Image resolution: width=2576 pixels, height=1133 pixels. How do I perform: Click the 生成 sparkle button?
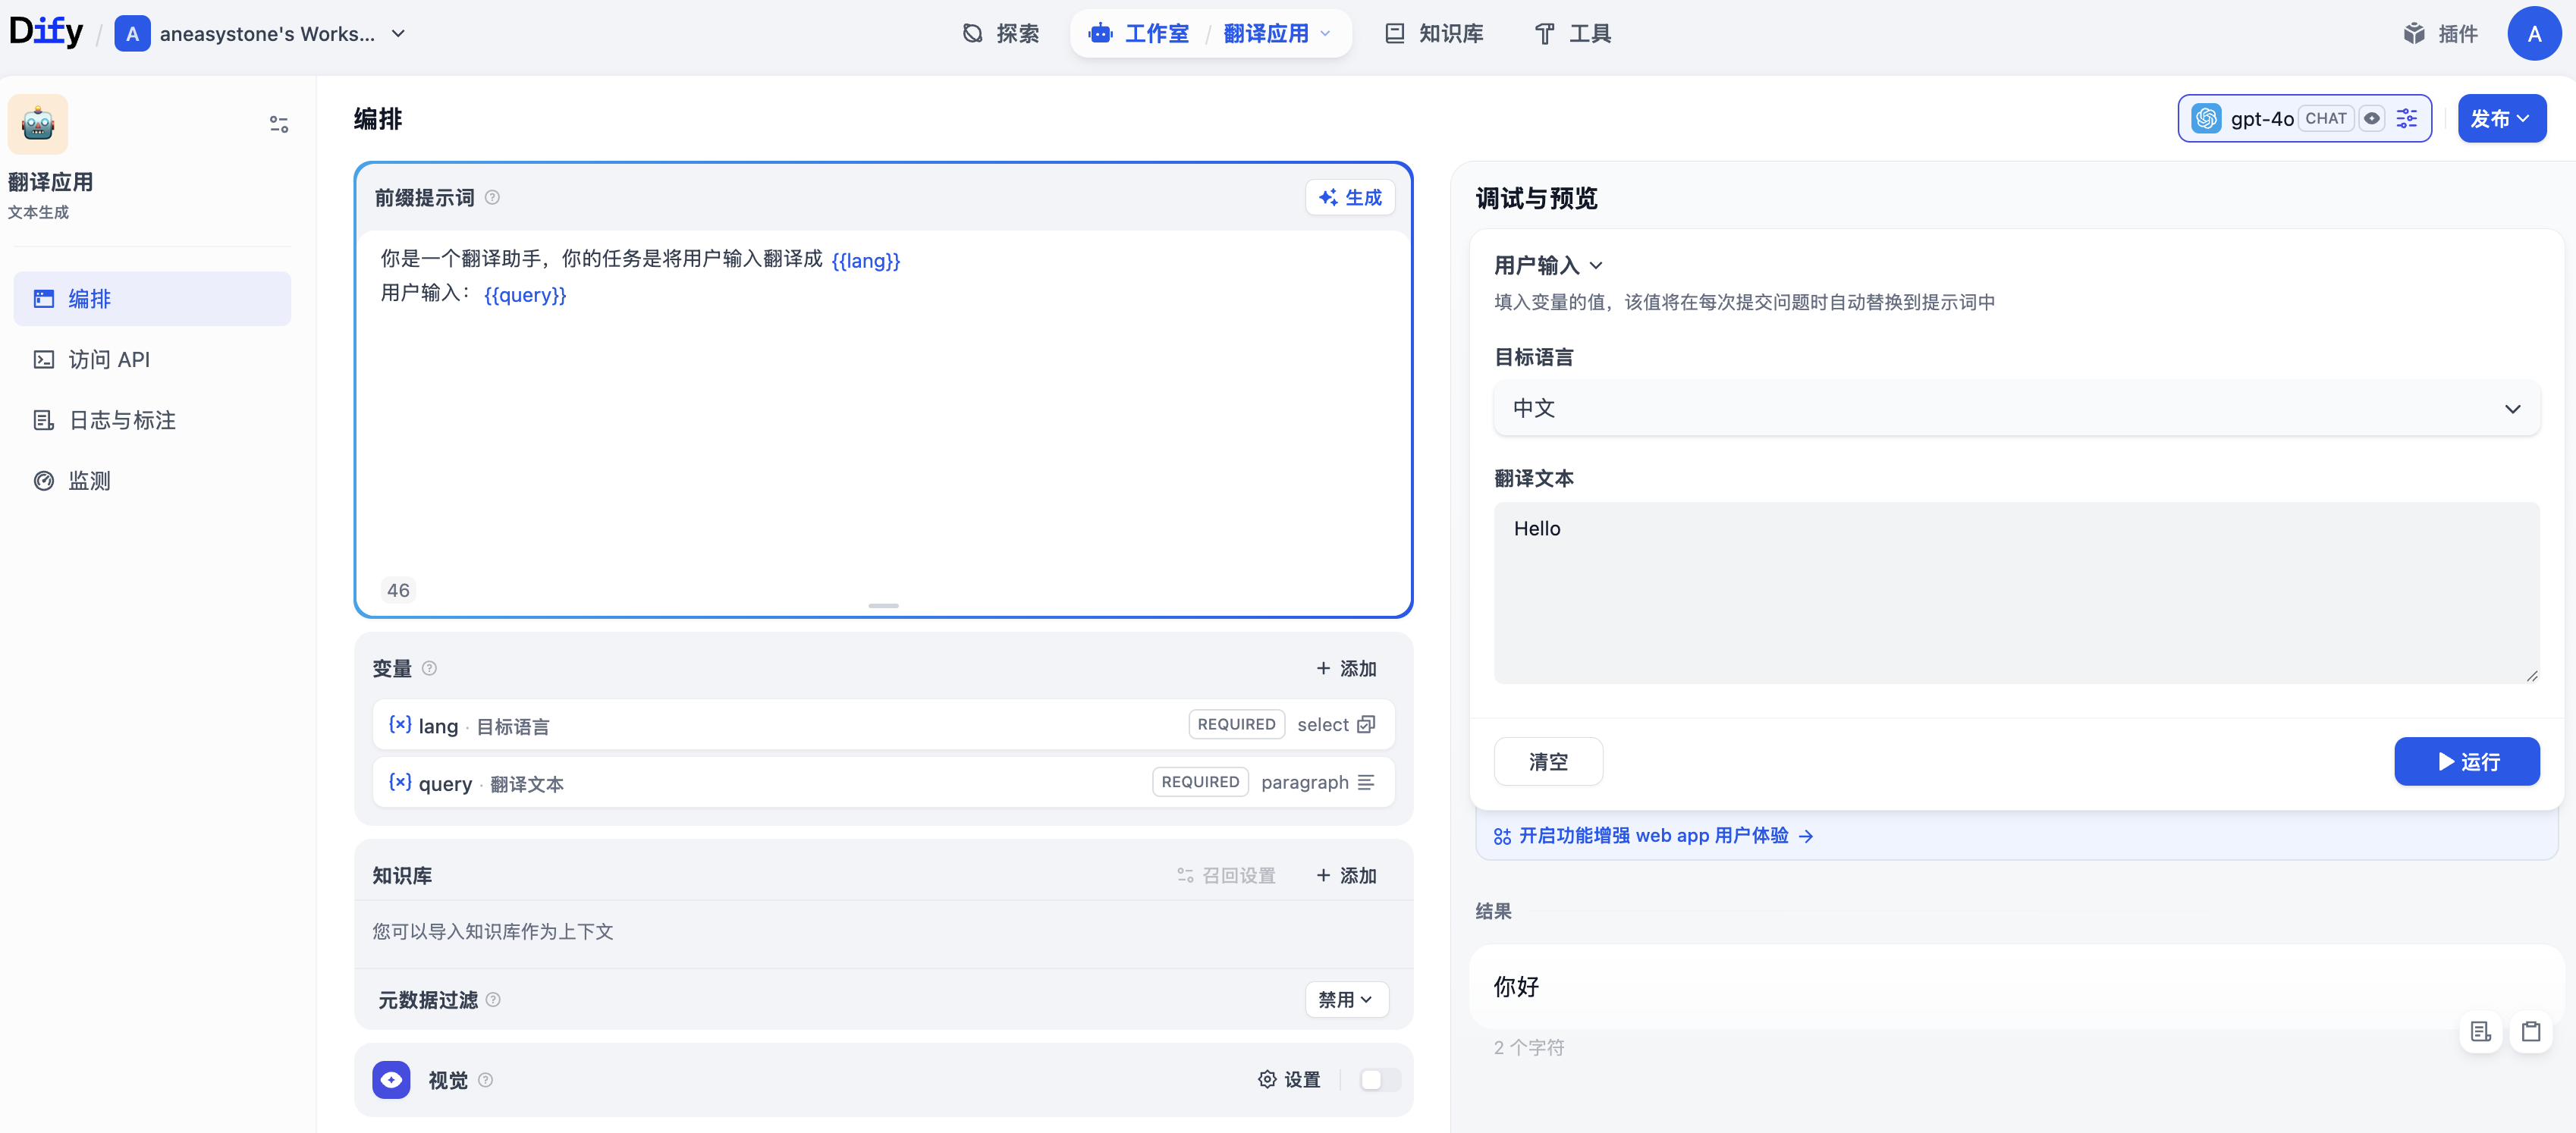(x=1350, y=197)
